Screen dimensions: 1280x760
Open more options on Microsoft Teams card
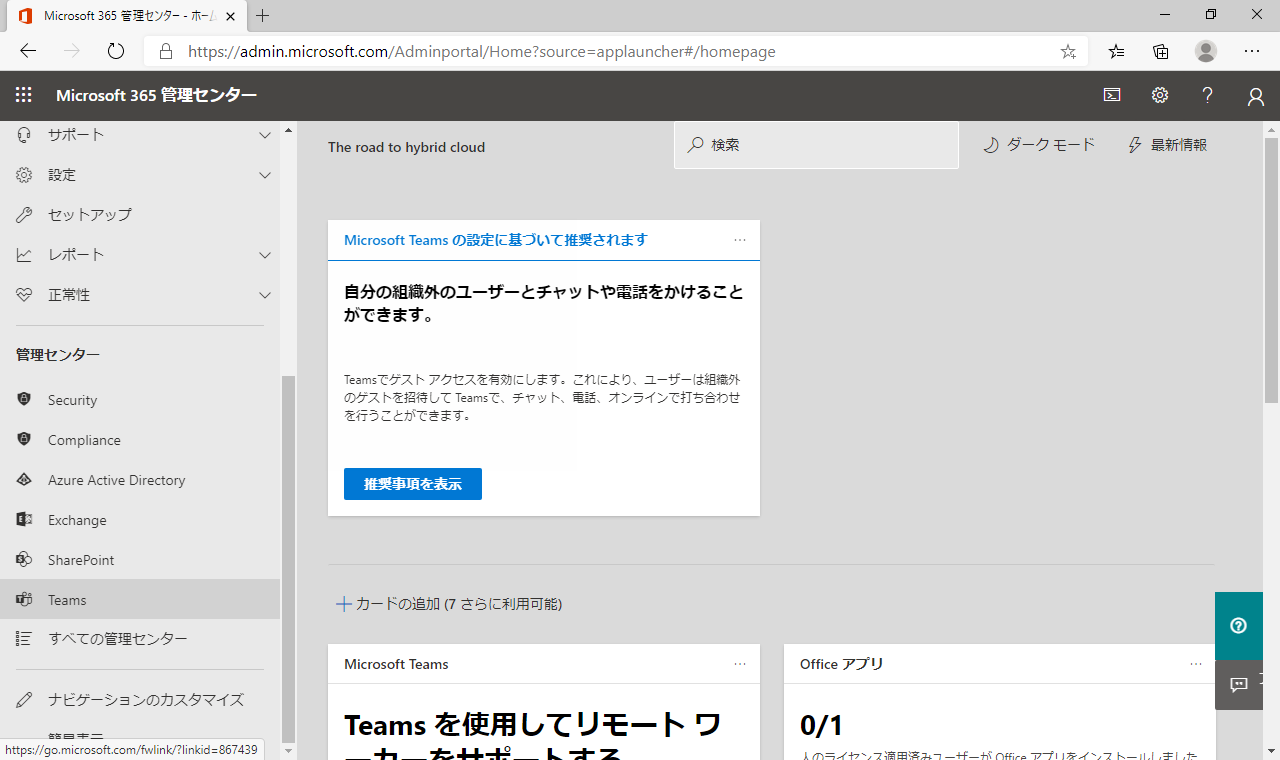pos(740,664)
